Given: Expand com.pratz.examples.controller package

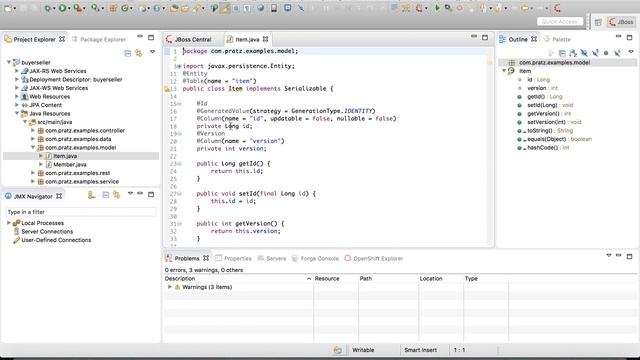Looking at the screenshot, I should (33, 130).
